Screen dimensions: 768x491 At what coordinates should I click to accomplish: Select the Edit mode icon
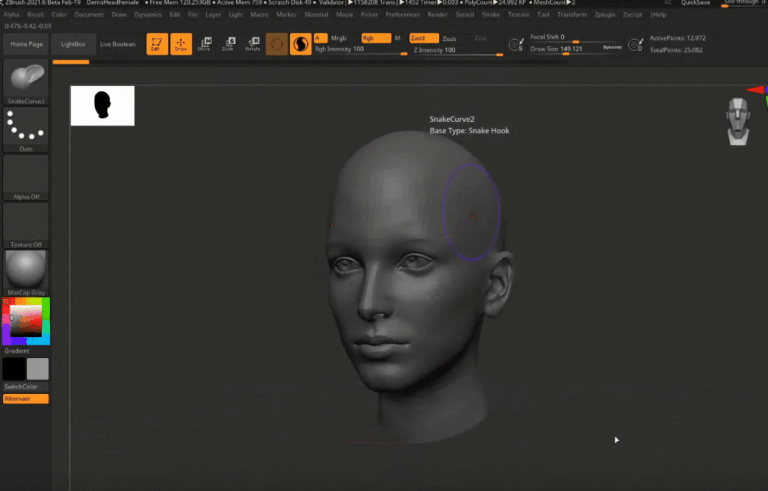tap(157, 44)
